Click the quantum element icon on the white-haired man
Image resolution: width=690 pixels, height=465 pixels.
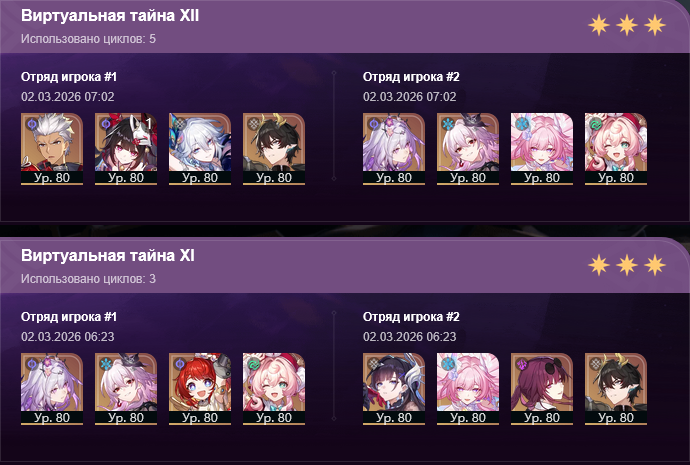click(x=32, y=124)
